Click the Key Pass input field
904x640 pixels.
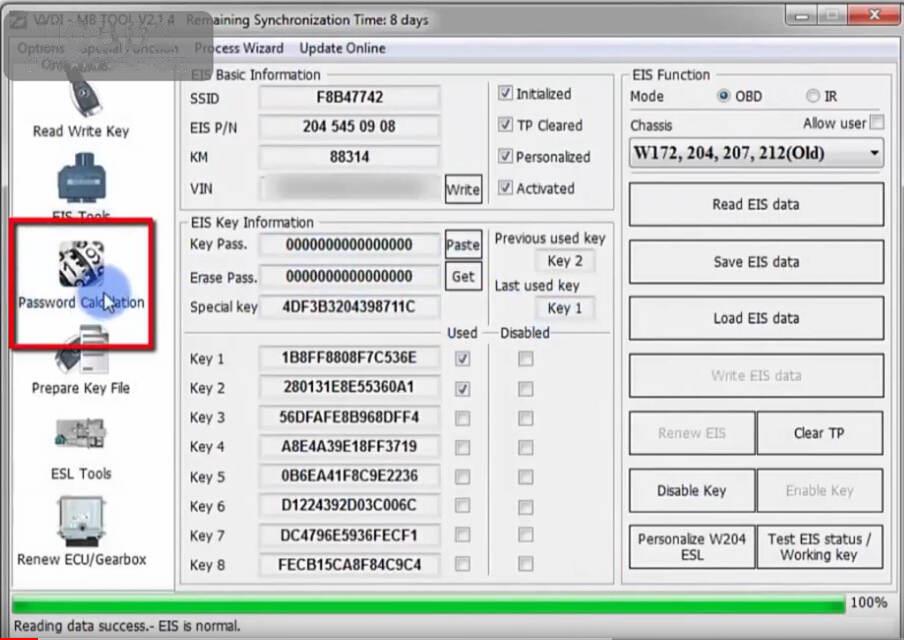tap(349, 244)
